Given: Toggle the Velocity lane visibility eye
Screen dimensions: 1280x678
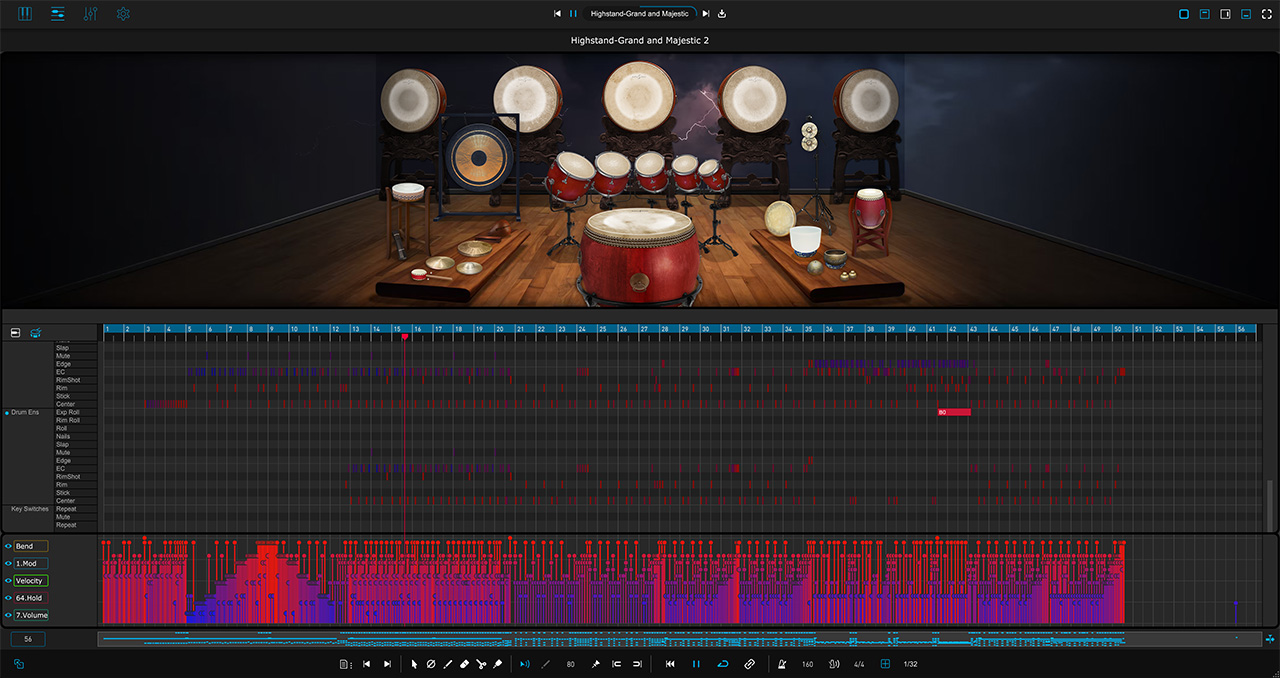Looking at the screenshot, I should click(x=8, y=581).
